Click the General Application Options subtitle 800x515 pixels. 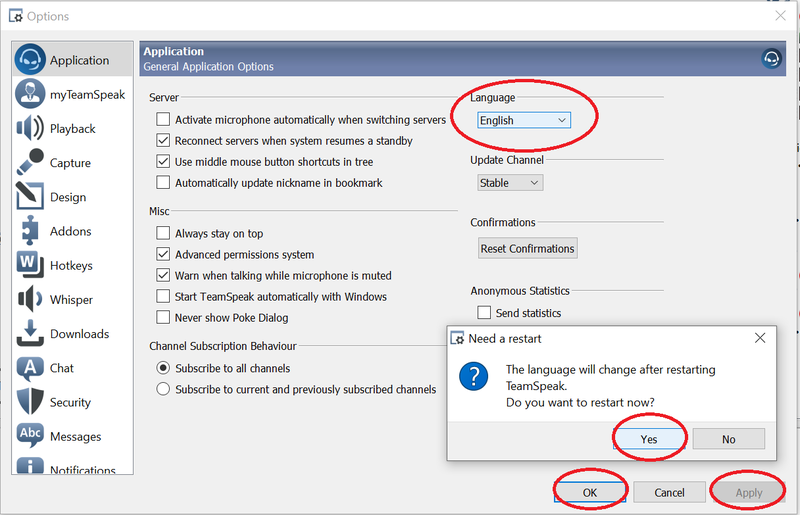coord(208,67)
